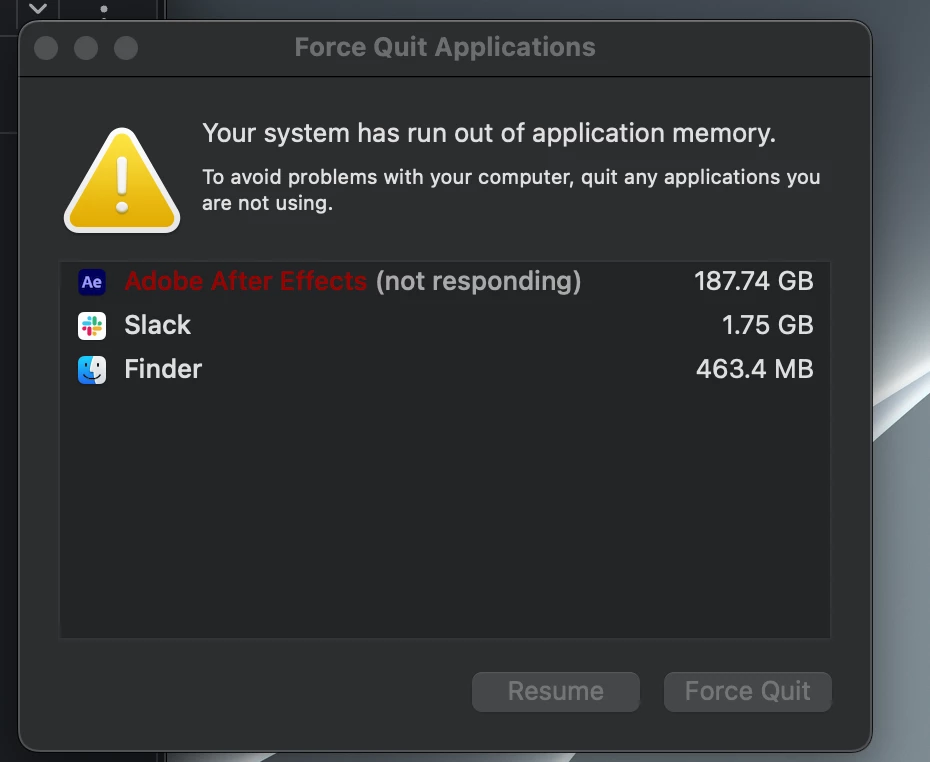930x762 pixels.
Task: Close the Force Quit Applications window
Action: pos(46,48)
